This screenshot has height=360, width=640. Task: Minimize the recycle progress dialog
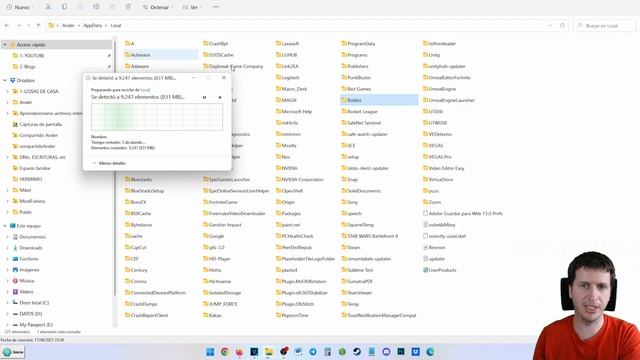click(194, 78)
